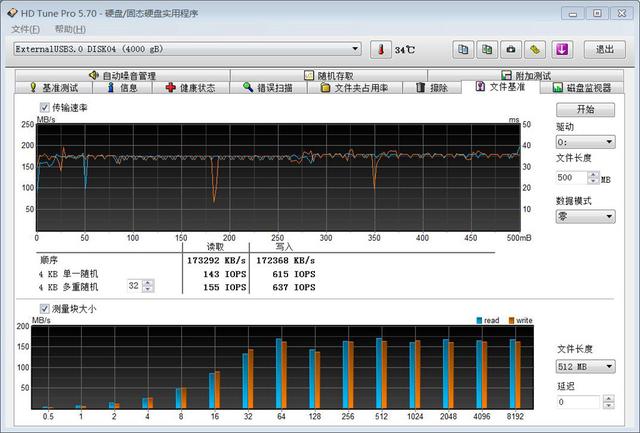
Task: Click the sequential read value 173292 KB/s
Action: click(217, 260)
